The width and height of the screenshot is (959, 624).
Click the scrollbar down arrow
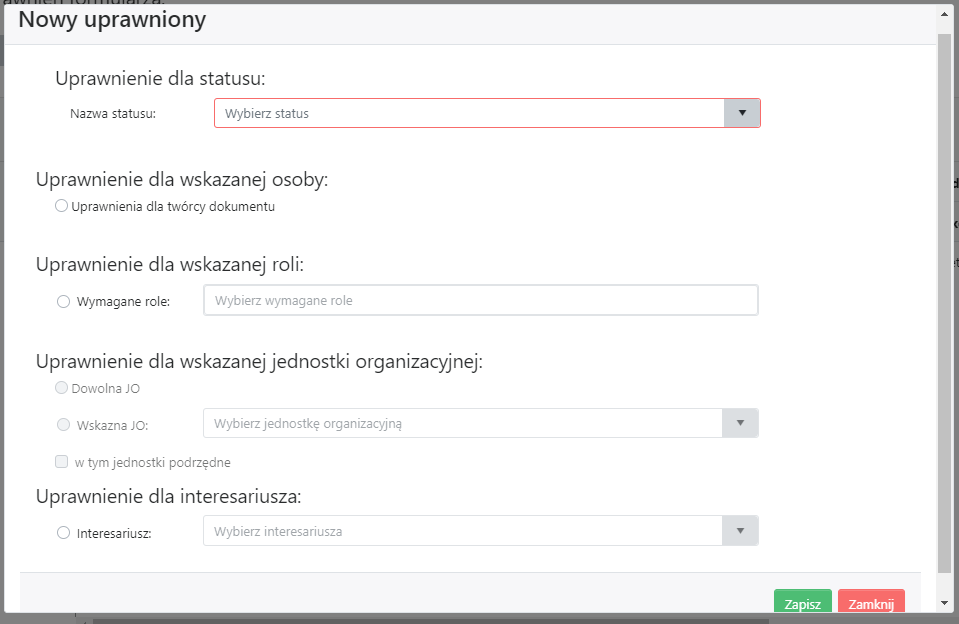(x=945, y=603)
